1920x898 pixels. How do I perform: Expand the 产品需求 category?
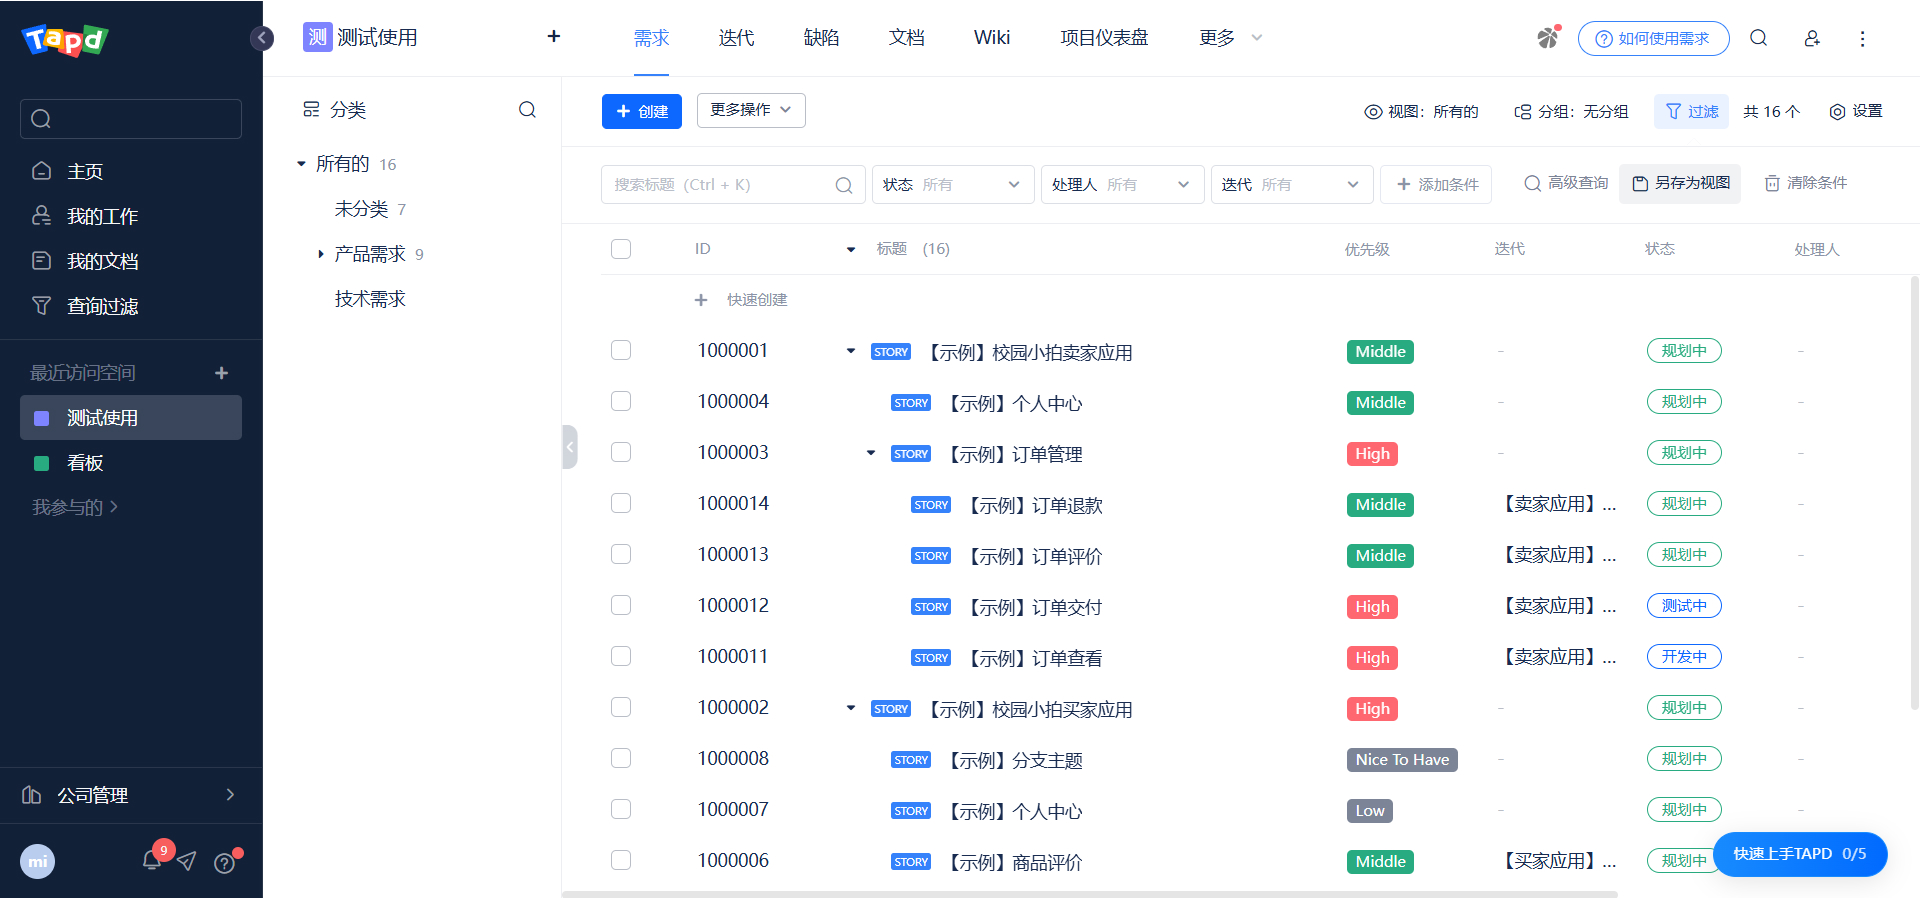point(320,254)
